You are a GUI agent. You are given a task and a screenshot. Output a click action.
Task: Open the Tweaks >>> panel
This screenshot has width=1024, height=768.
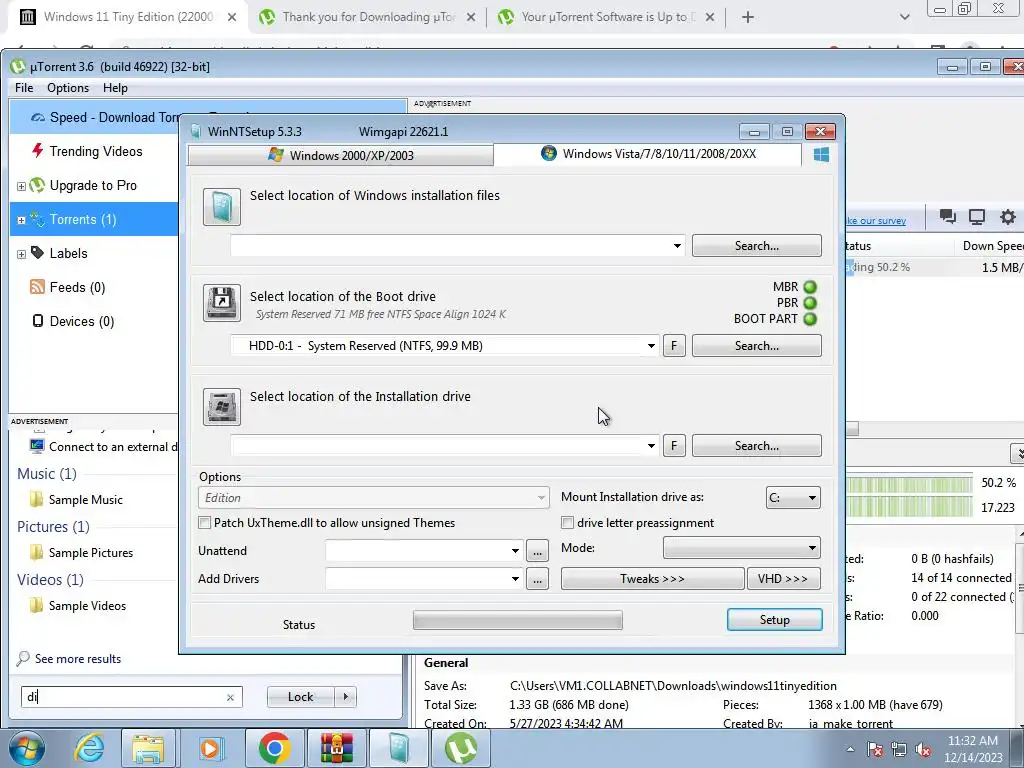(x=652, y=579)
